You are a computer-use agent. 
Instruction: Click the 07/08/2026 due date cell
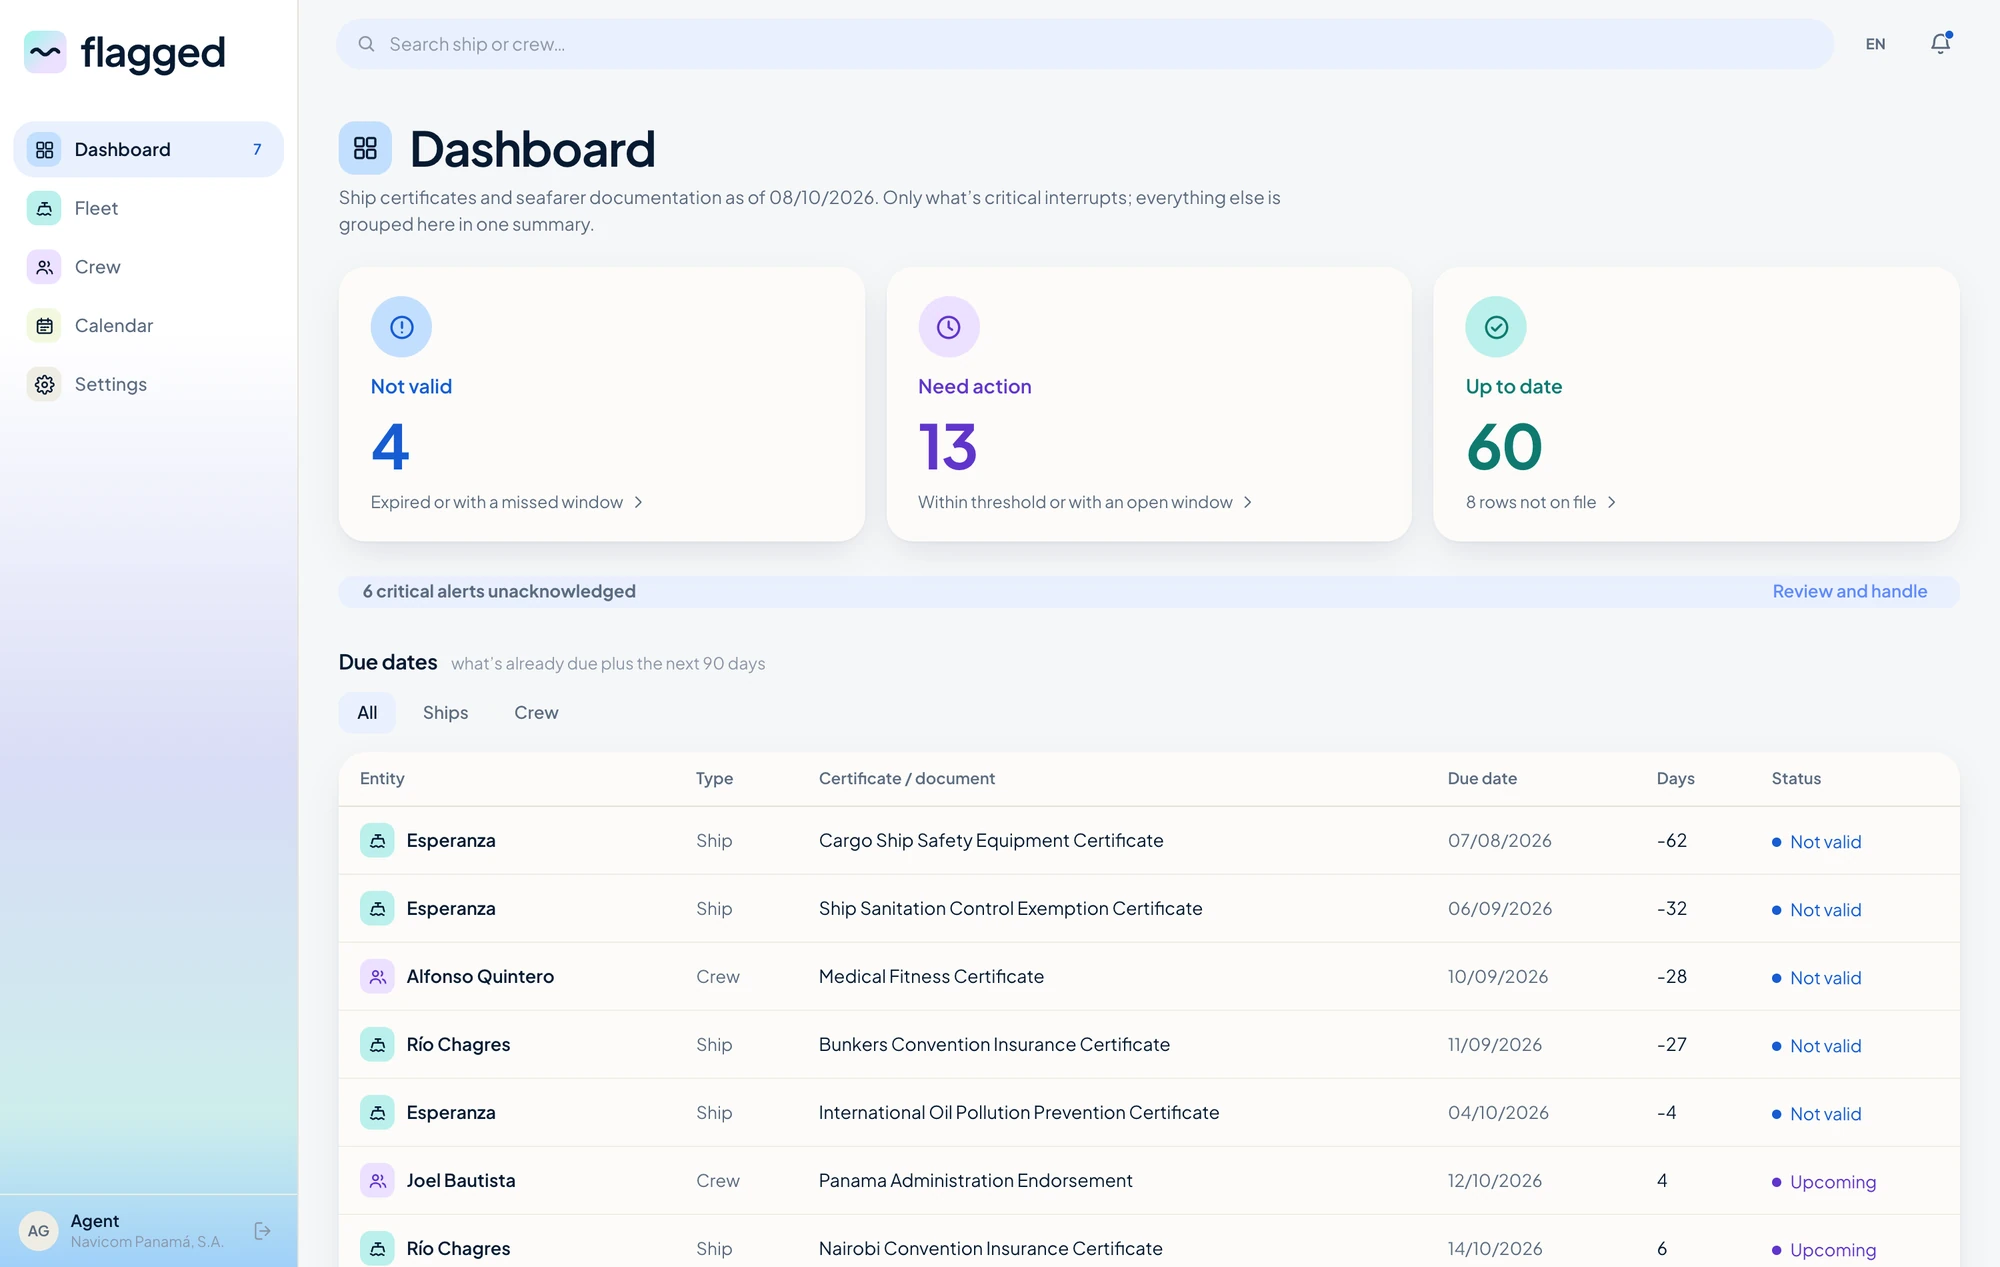(1500, 841)
